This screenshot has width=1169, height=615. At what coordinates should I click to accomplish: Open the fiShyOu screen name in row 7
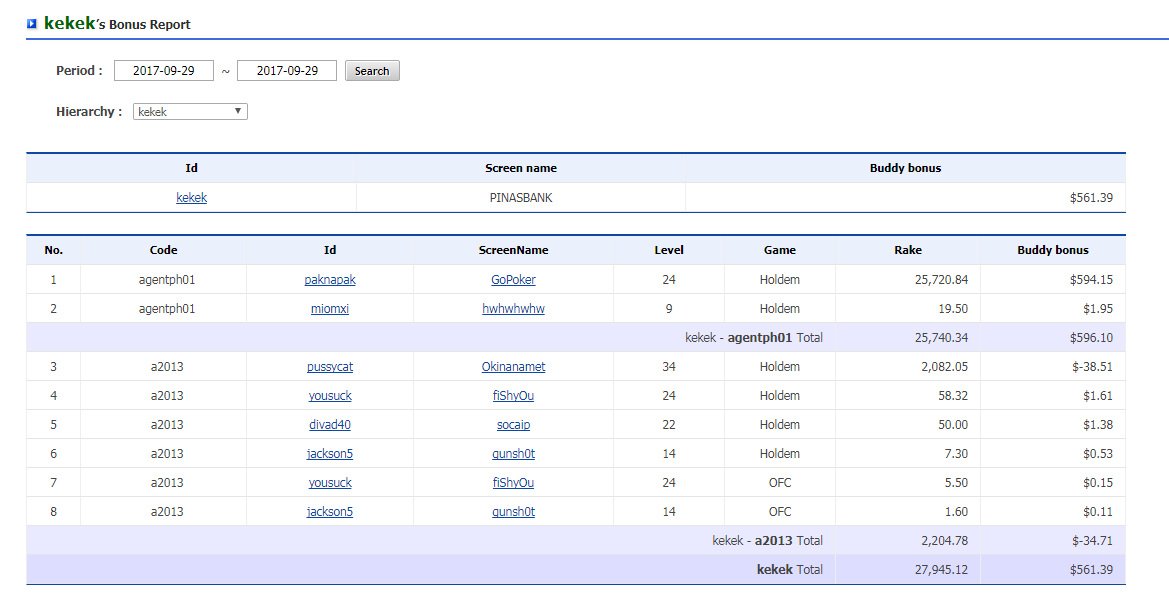coord(513,483)
